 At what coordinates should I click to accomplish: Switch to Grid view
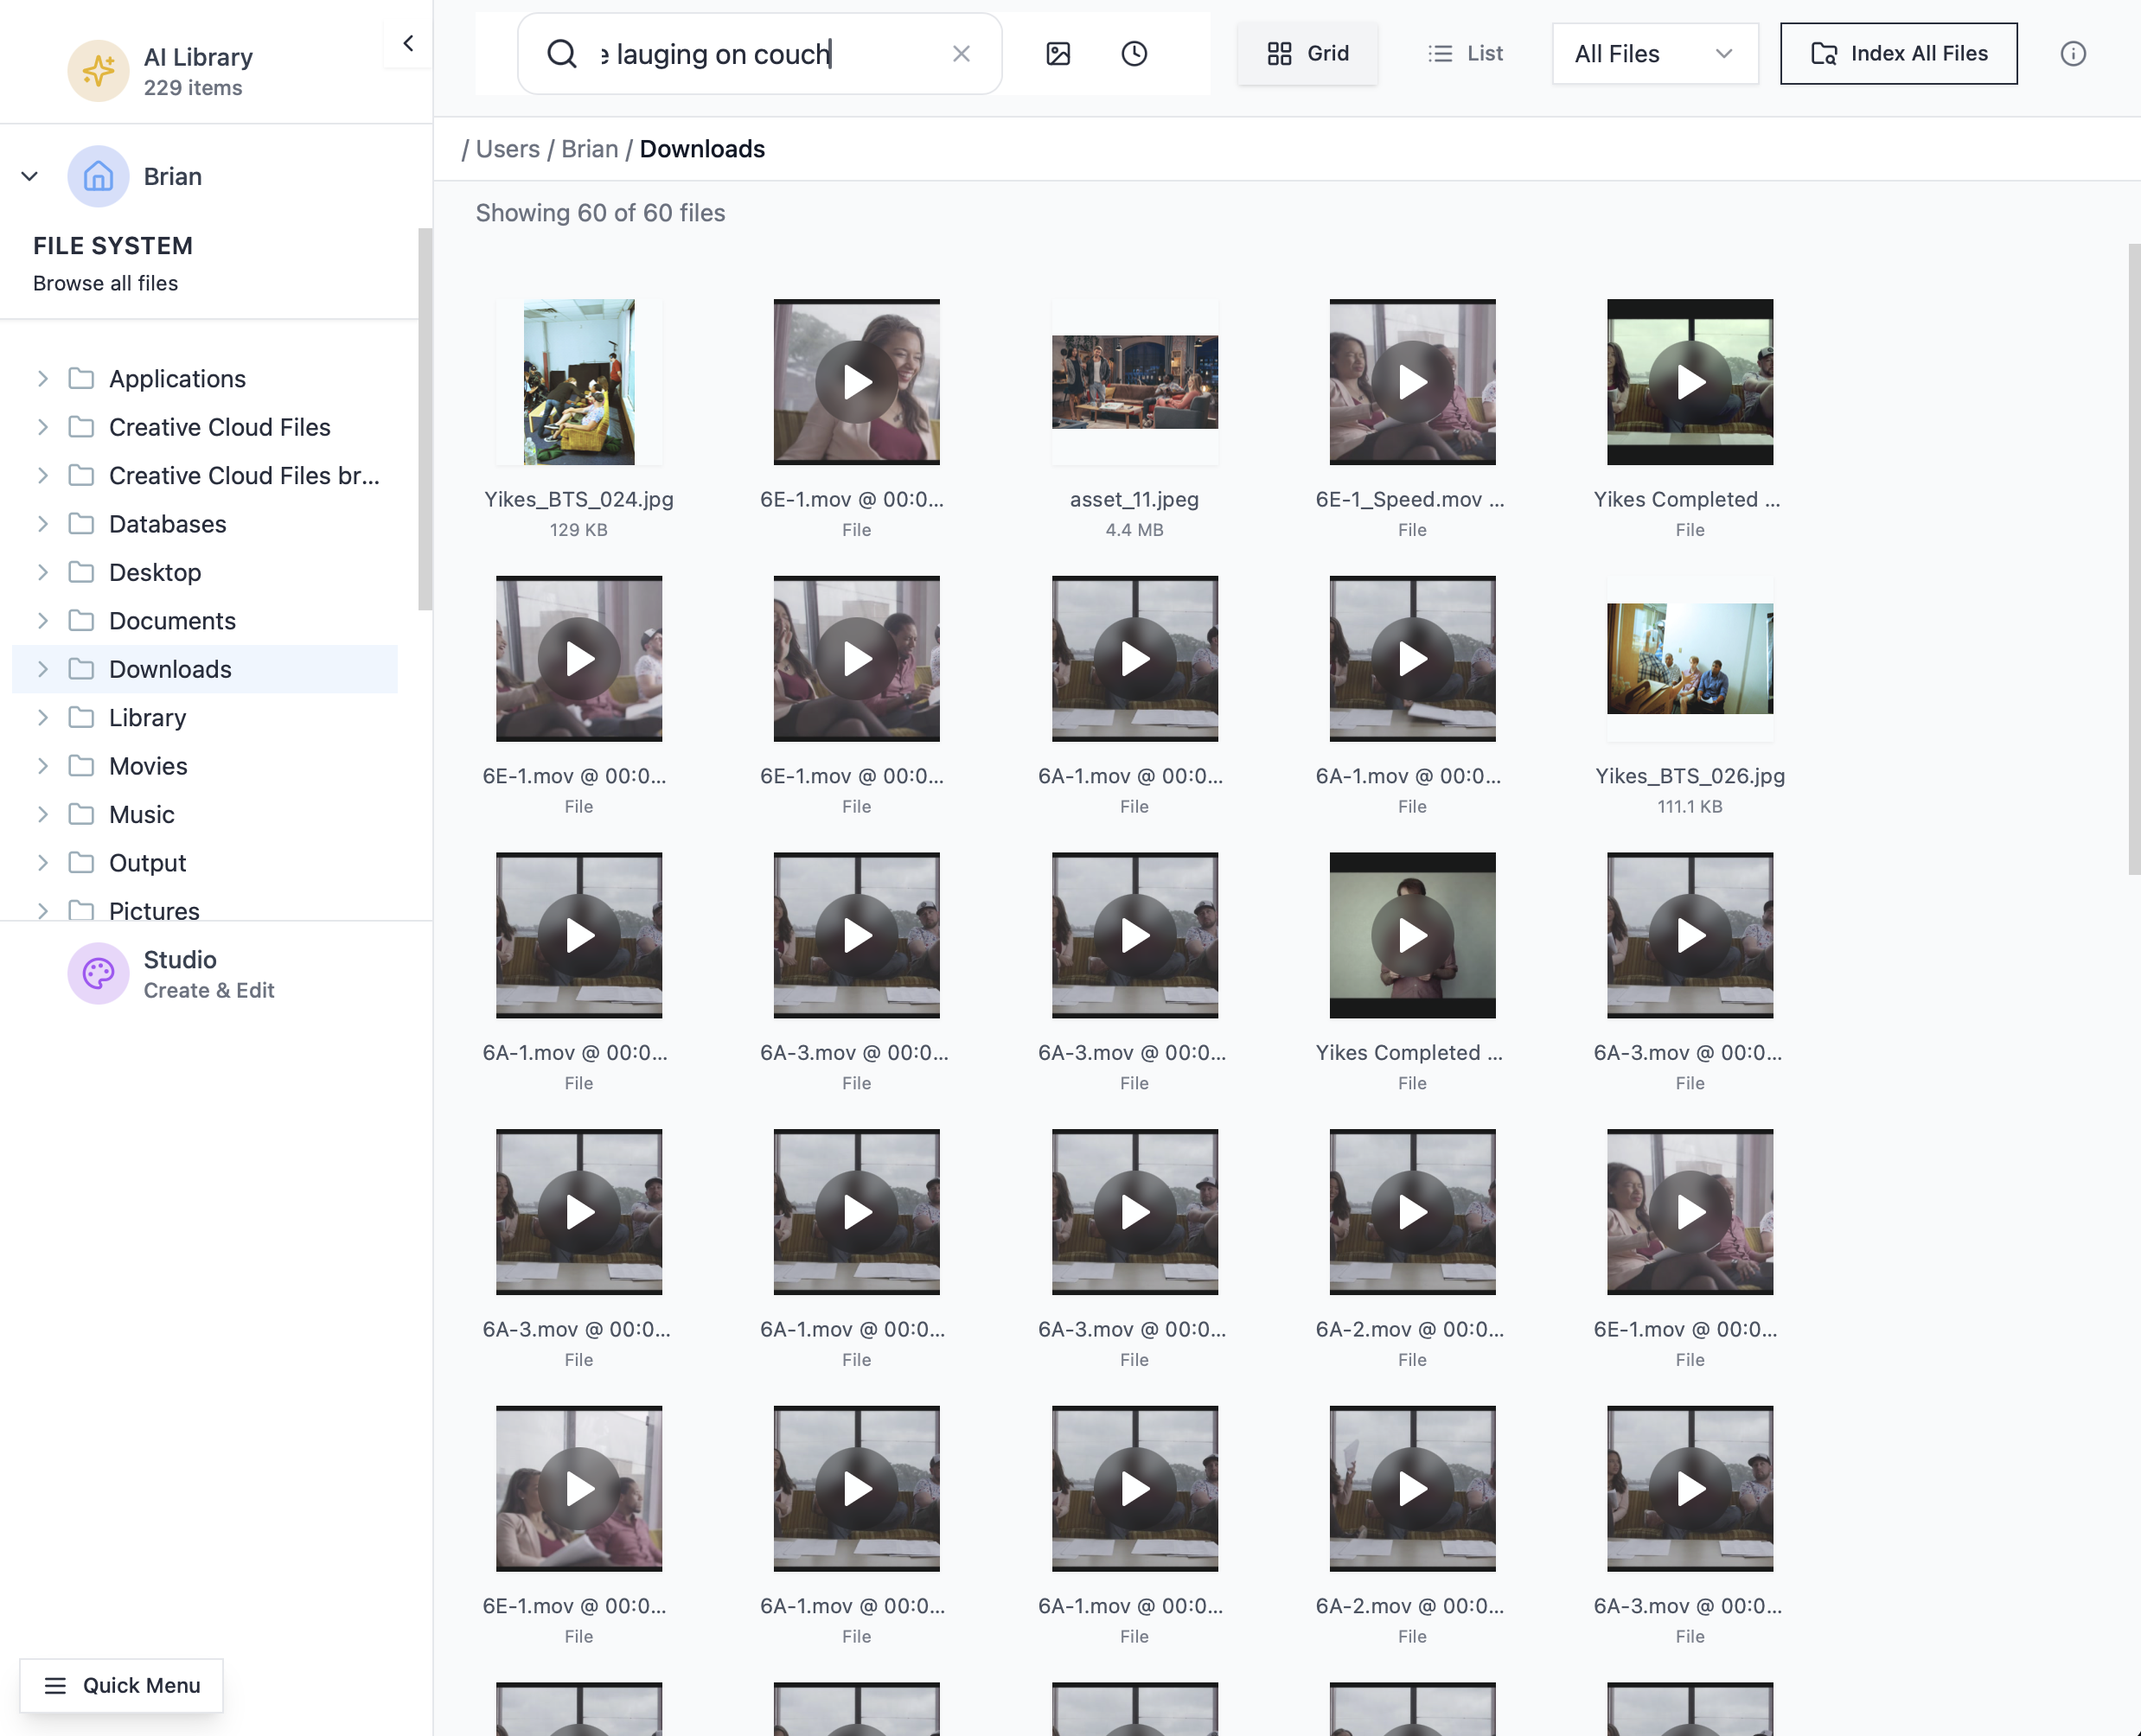[x=1307, y=54]
